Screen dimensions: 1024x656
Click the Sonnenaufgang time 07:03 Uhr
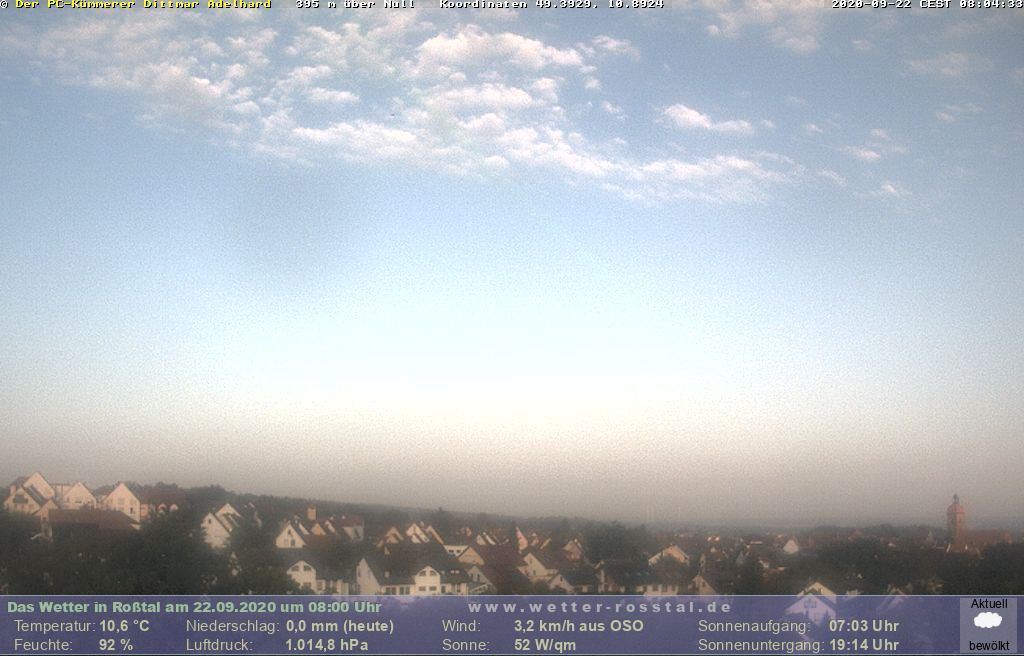click(864, 626)
